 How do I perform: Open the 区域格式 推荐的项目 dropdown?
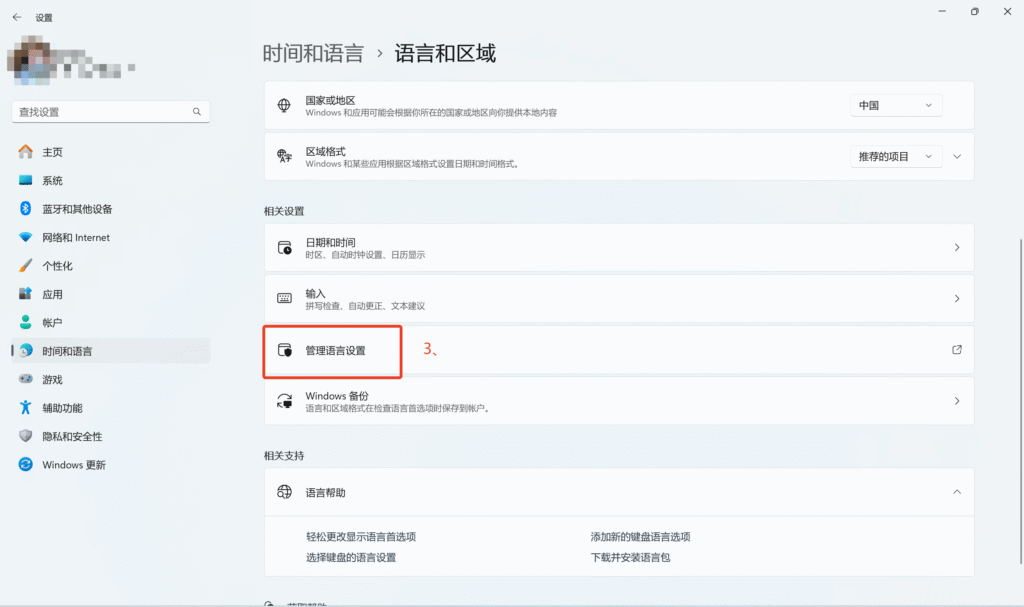pos(895,155)
